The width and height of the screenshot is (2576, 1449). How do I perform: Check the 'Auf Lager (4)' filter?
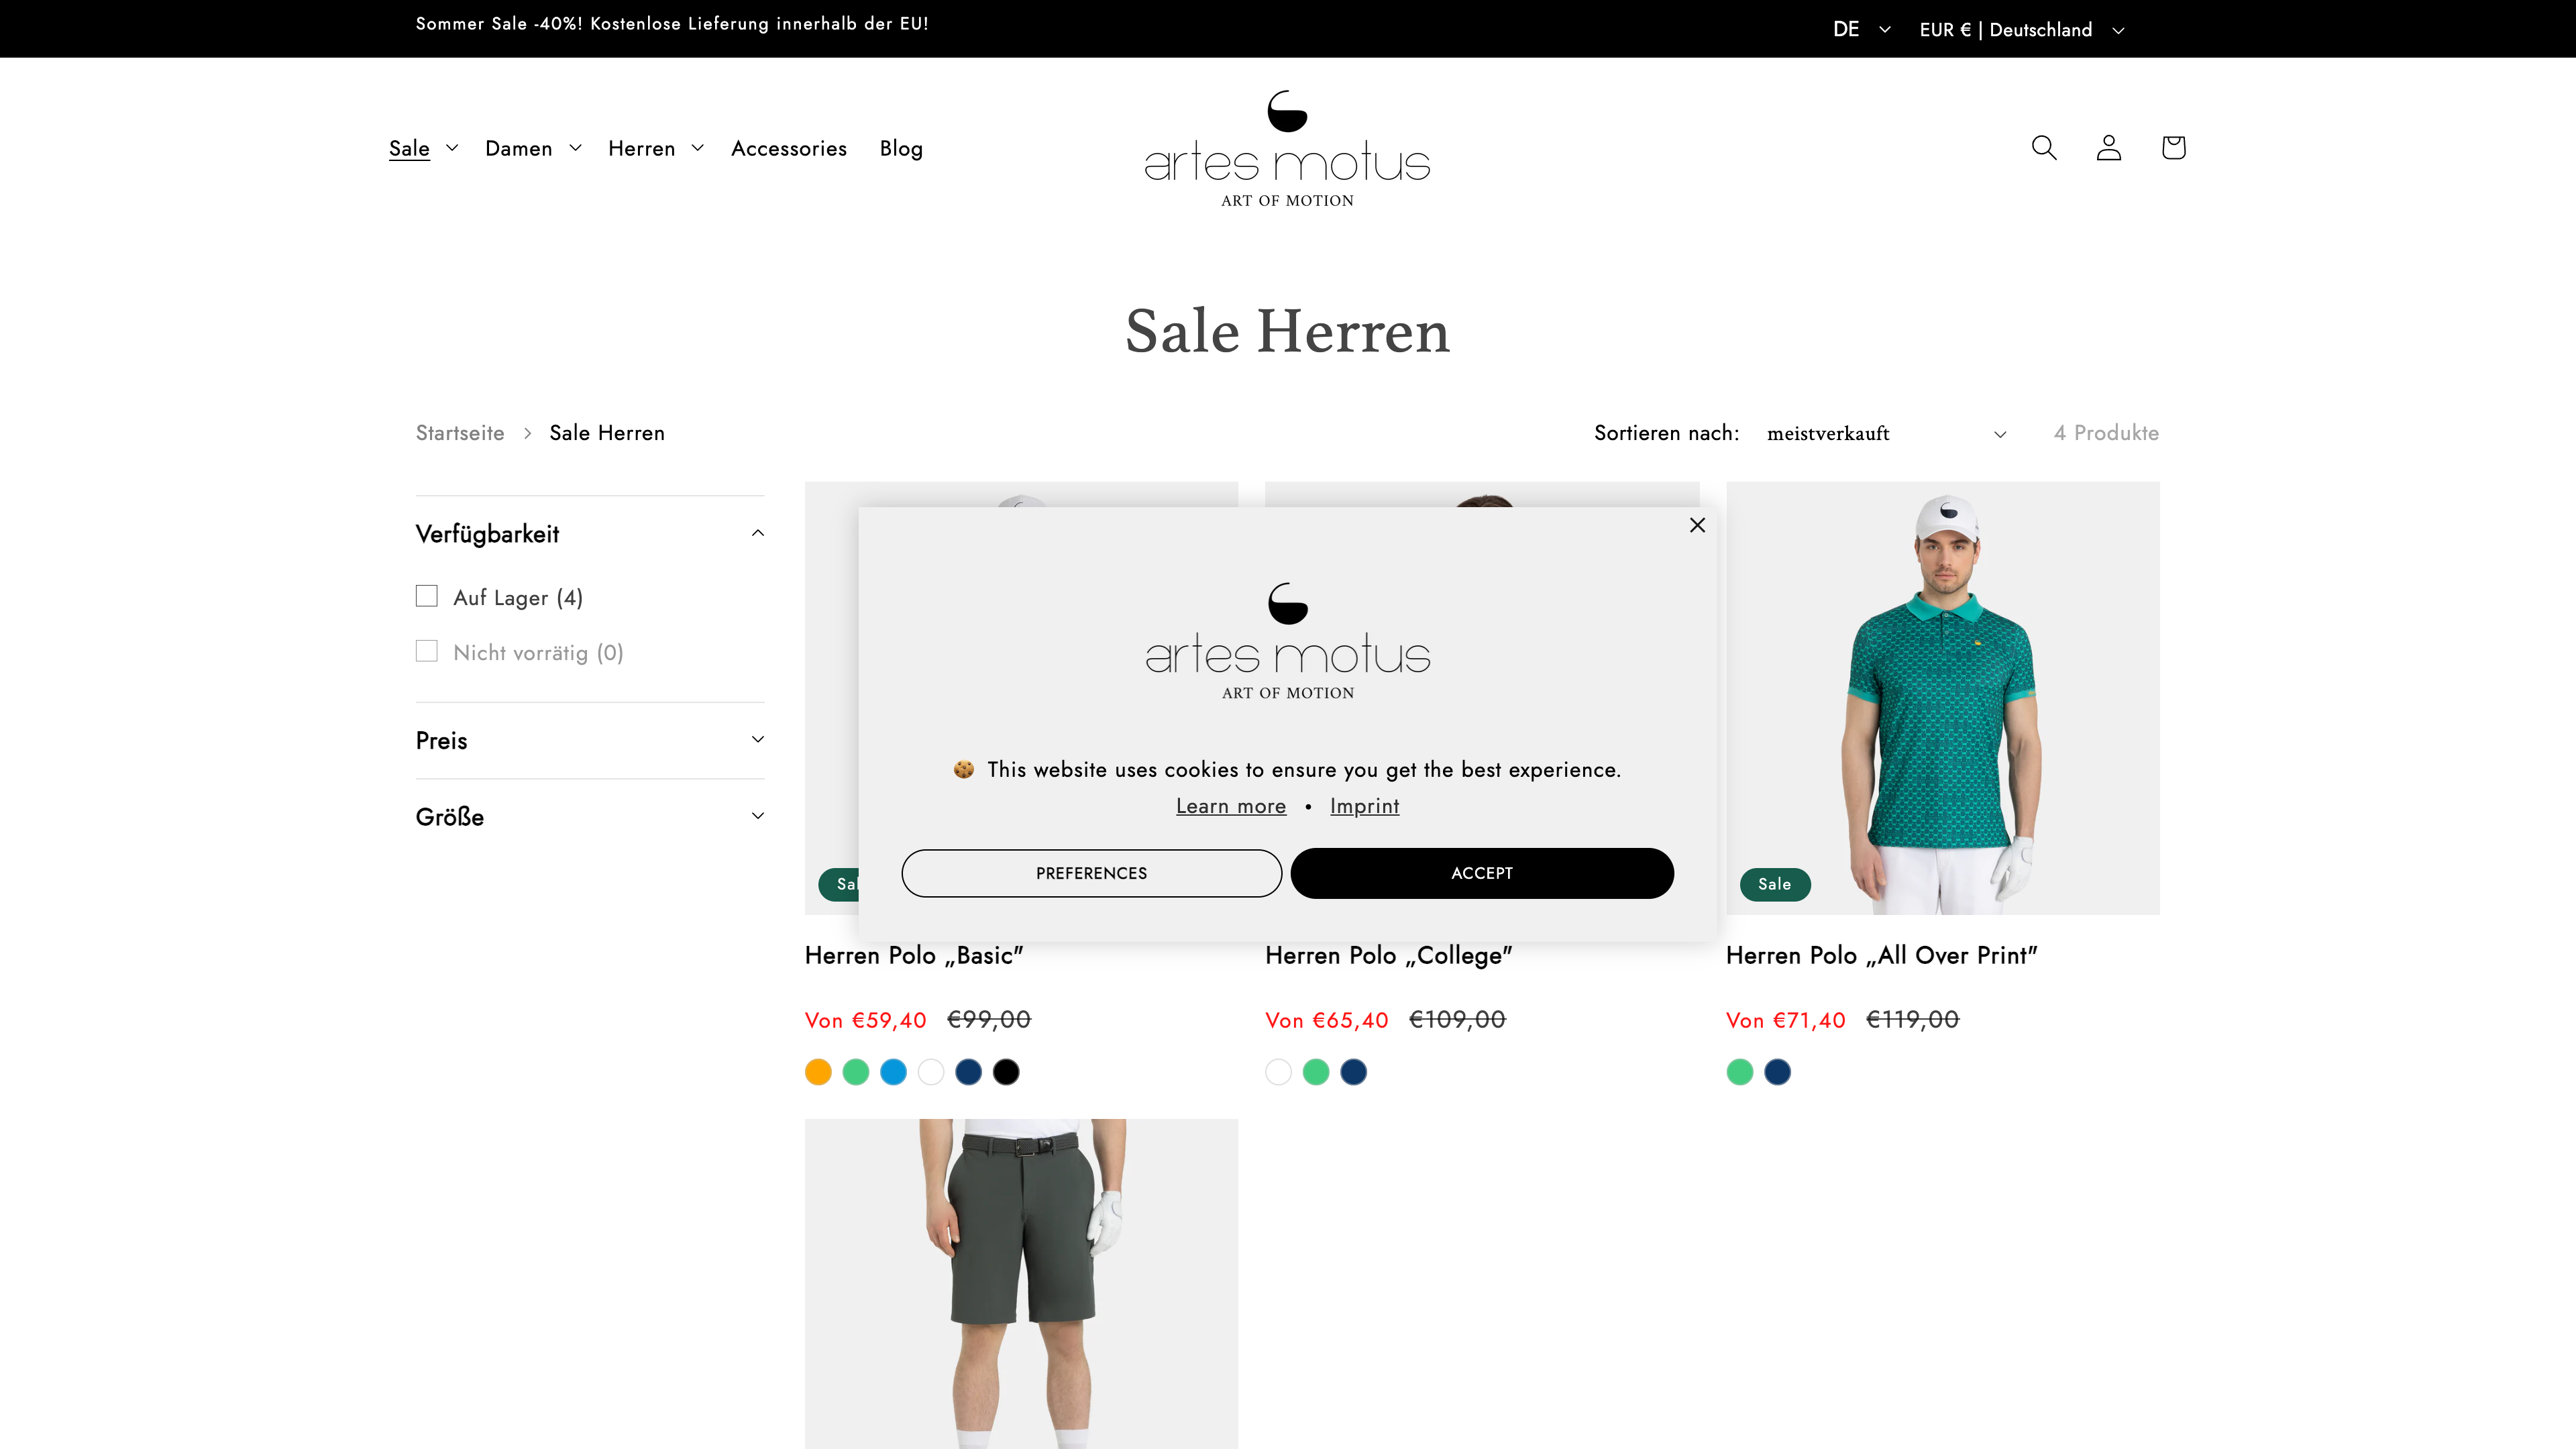click(427, 596)
